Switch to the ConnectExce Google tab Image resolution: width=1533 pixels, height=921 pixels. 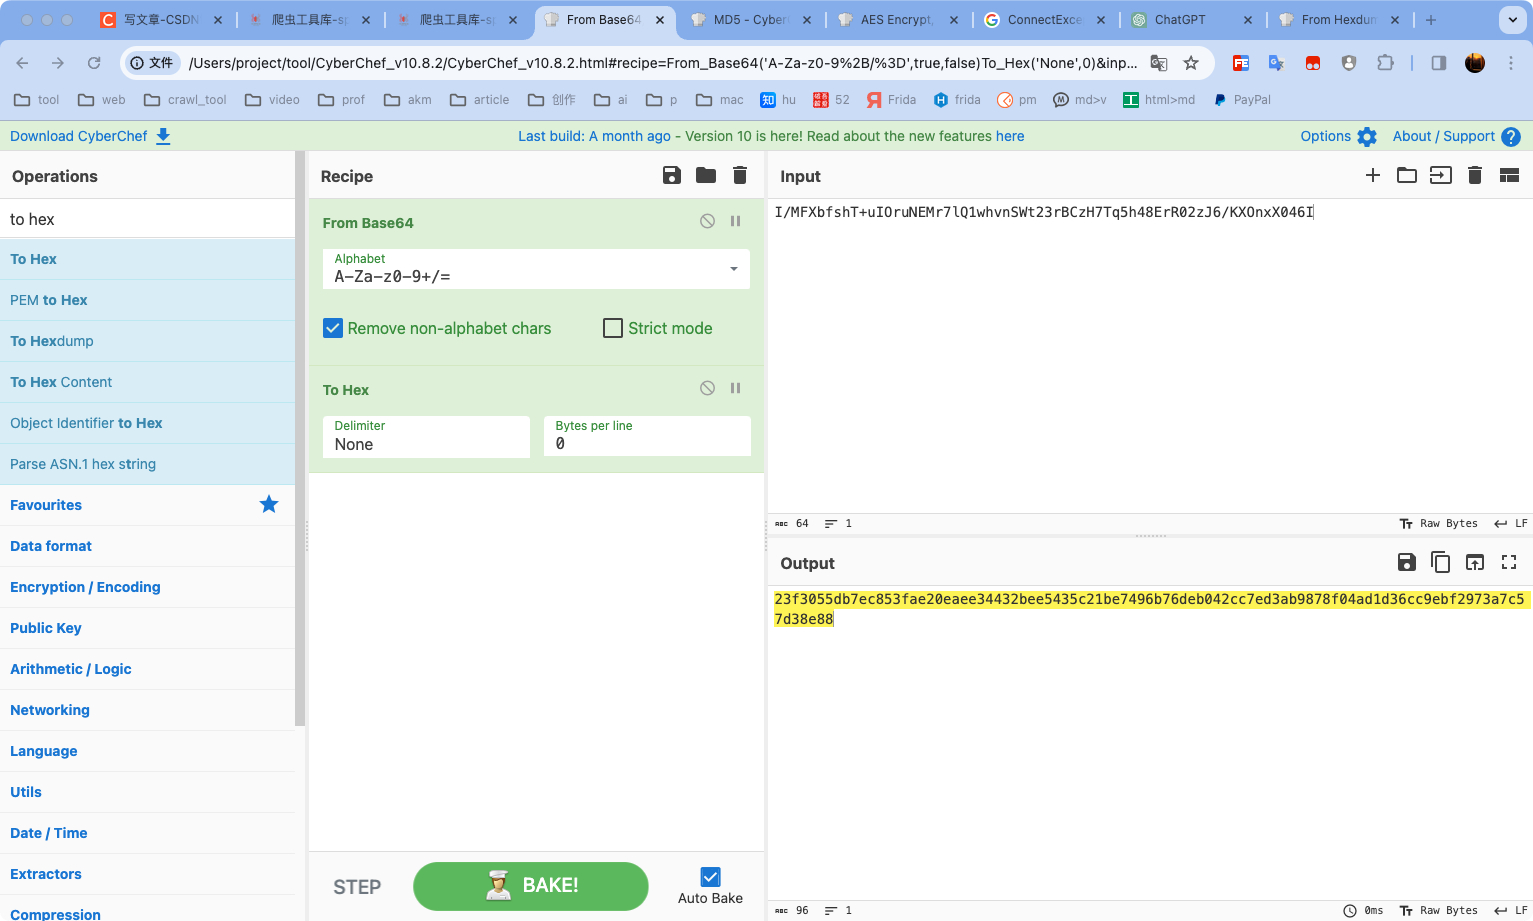pyautogui.click(x=1043, y=20)
